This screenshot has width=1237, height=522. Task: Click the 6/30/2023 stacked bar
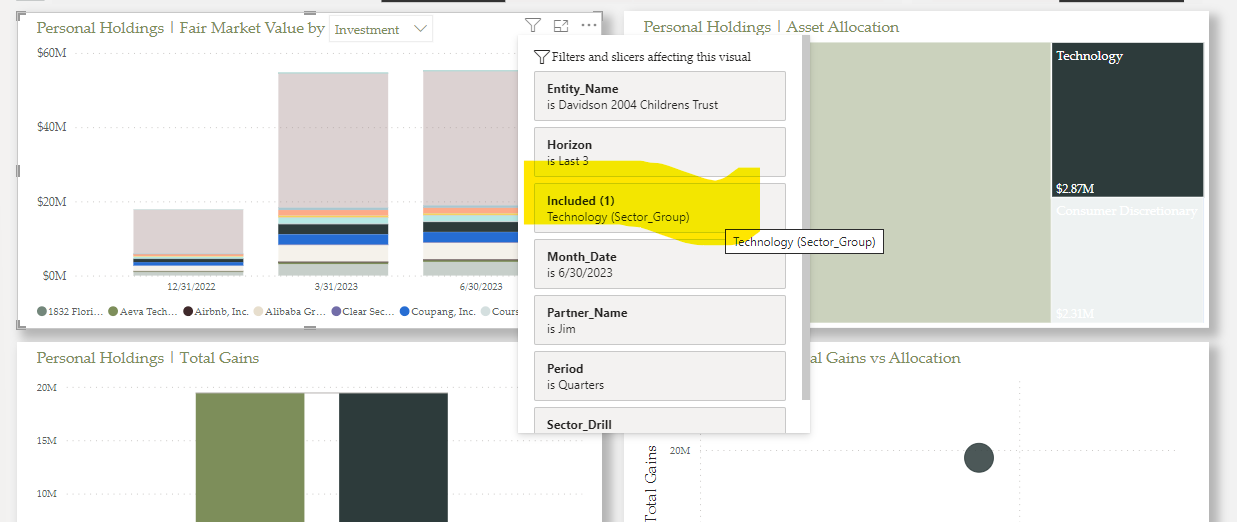coord(470,173)
